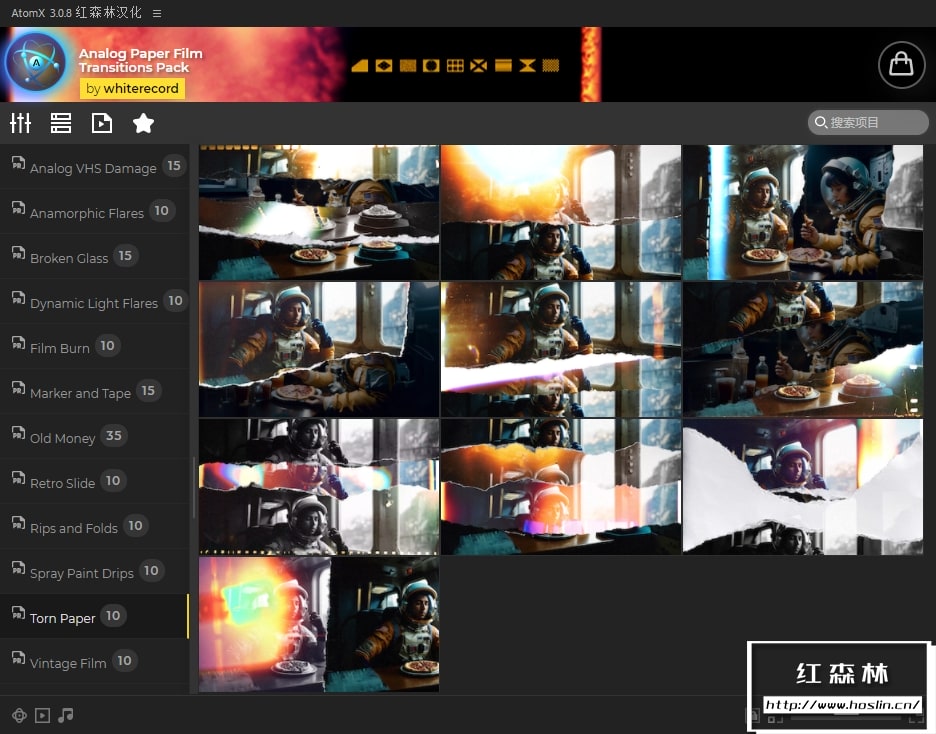Click the music note icon in bottom bar
Image resolution: width=936 pixels, height=734 pixels.
[x=66, y=715]
